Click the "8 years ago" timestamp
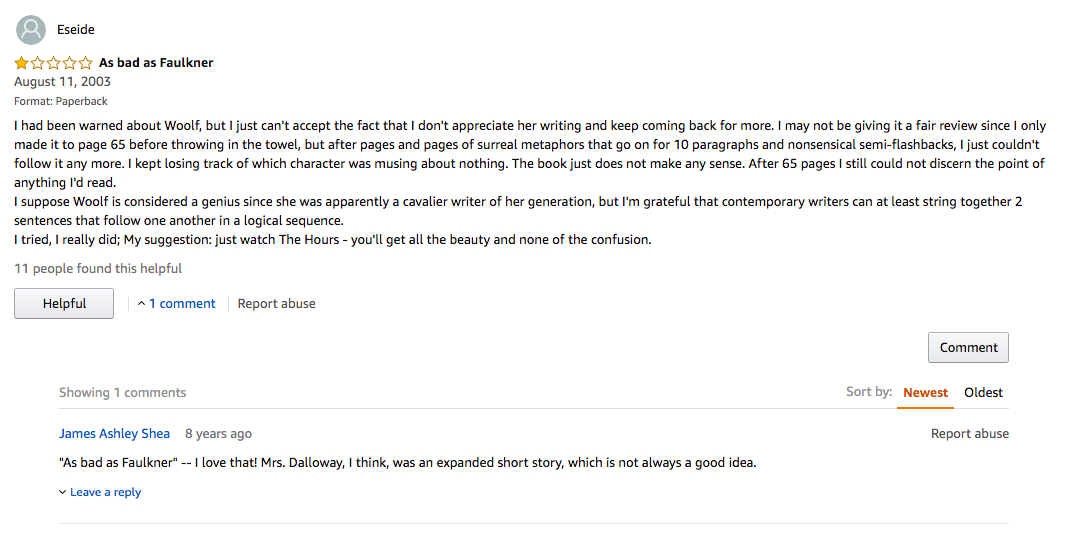The image size is (1084, 538). click(218, 434)
